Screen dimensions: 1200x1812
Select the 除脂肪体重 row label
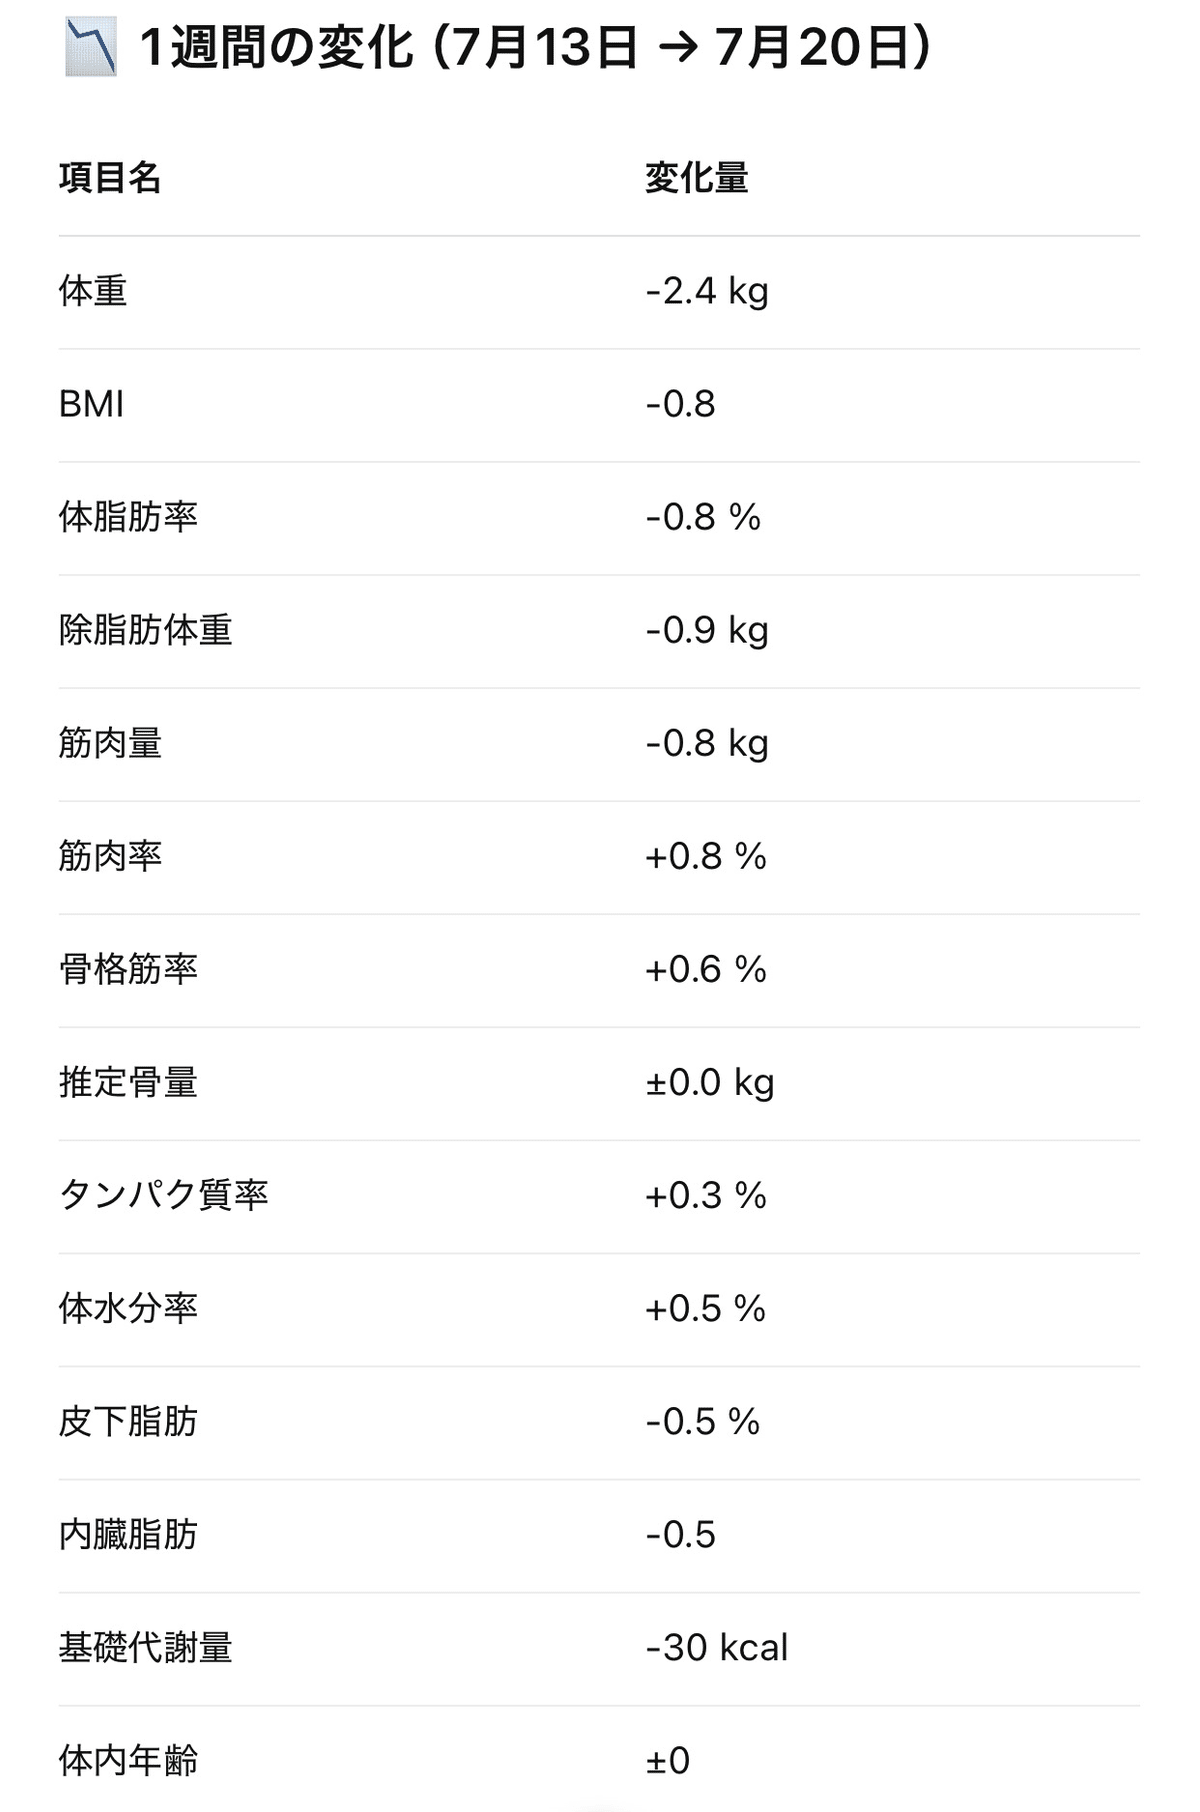(x=145, y=630)
